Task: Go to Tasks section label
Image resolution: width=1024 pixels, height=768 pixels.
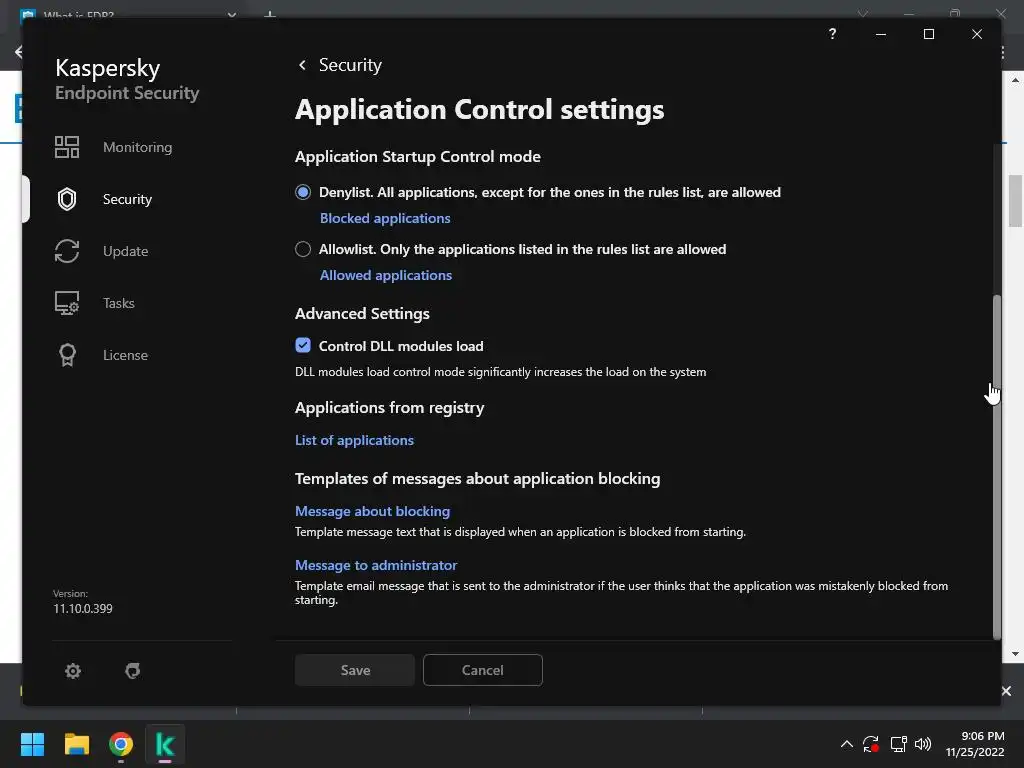Action: point(119,303)
